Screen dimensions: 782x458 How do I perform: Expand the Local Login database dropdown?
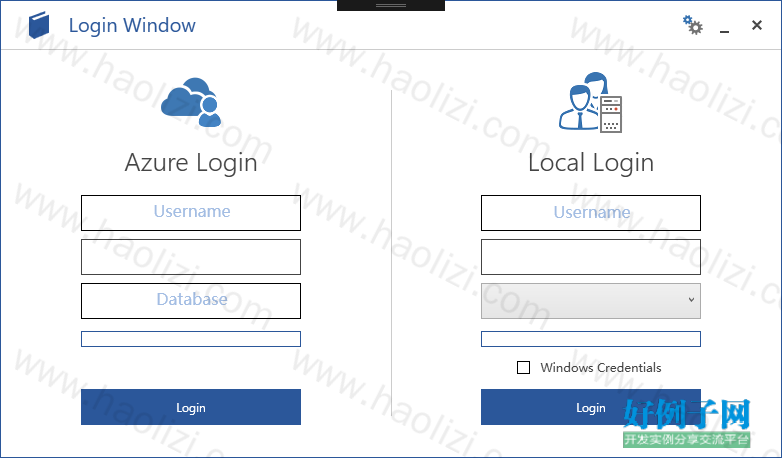coord(591,301)
